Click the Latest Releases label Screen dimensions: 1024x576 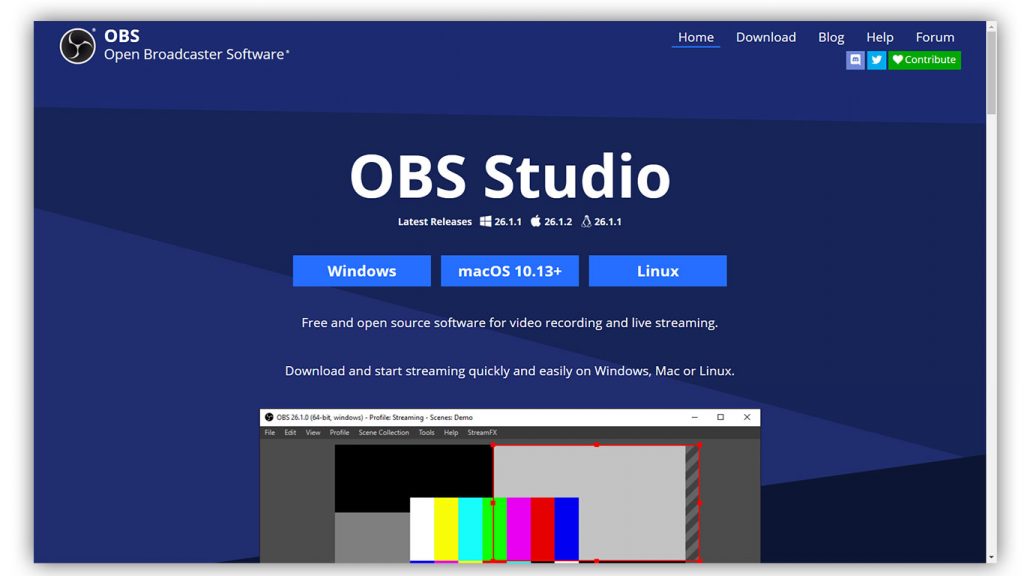click(434, 221)
